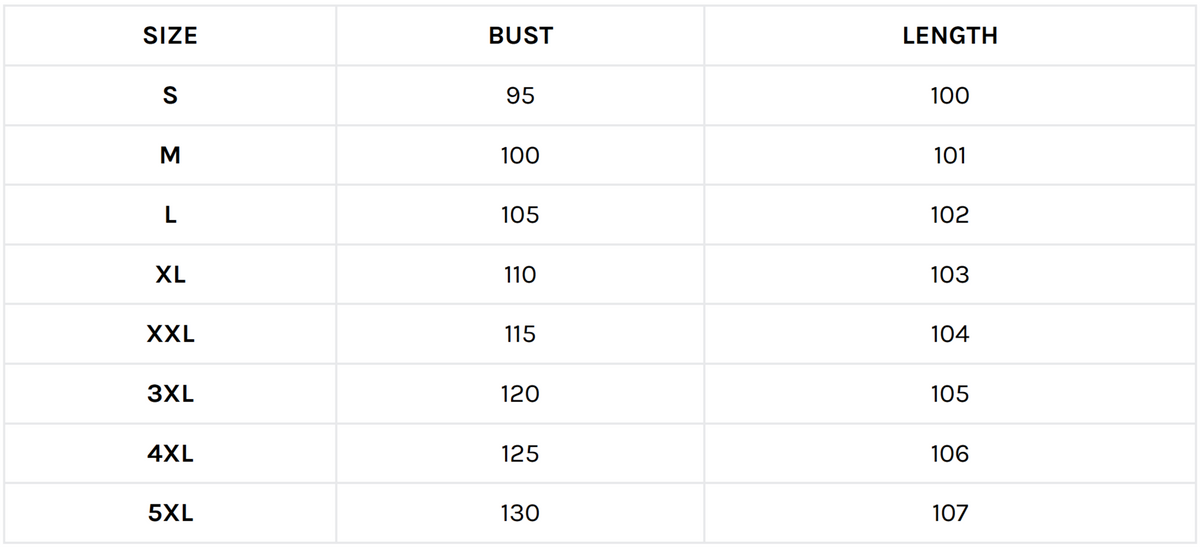Click length value 101 for size M

click(x=949, y=156)
